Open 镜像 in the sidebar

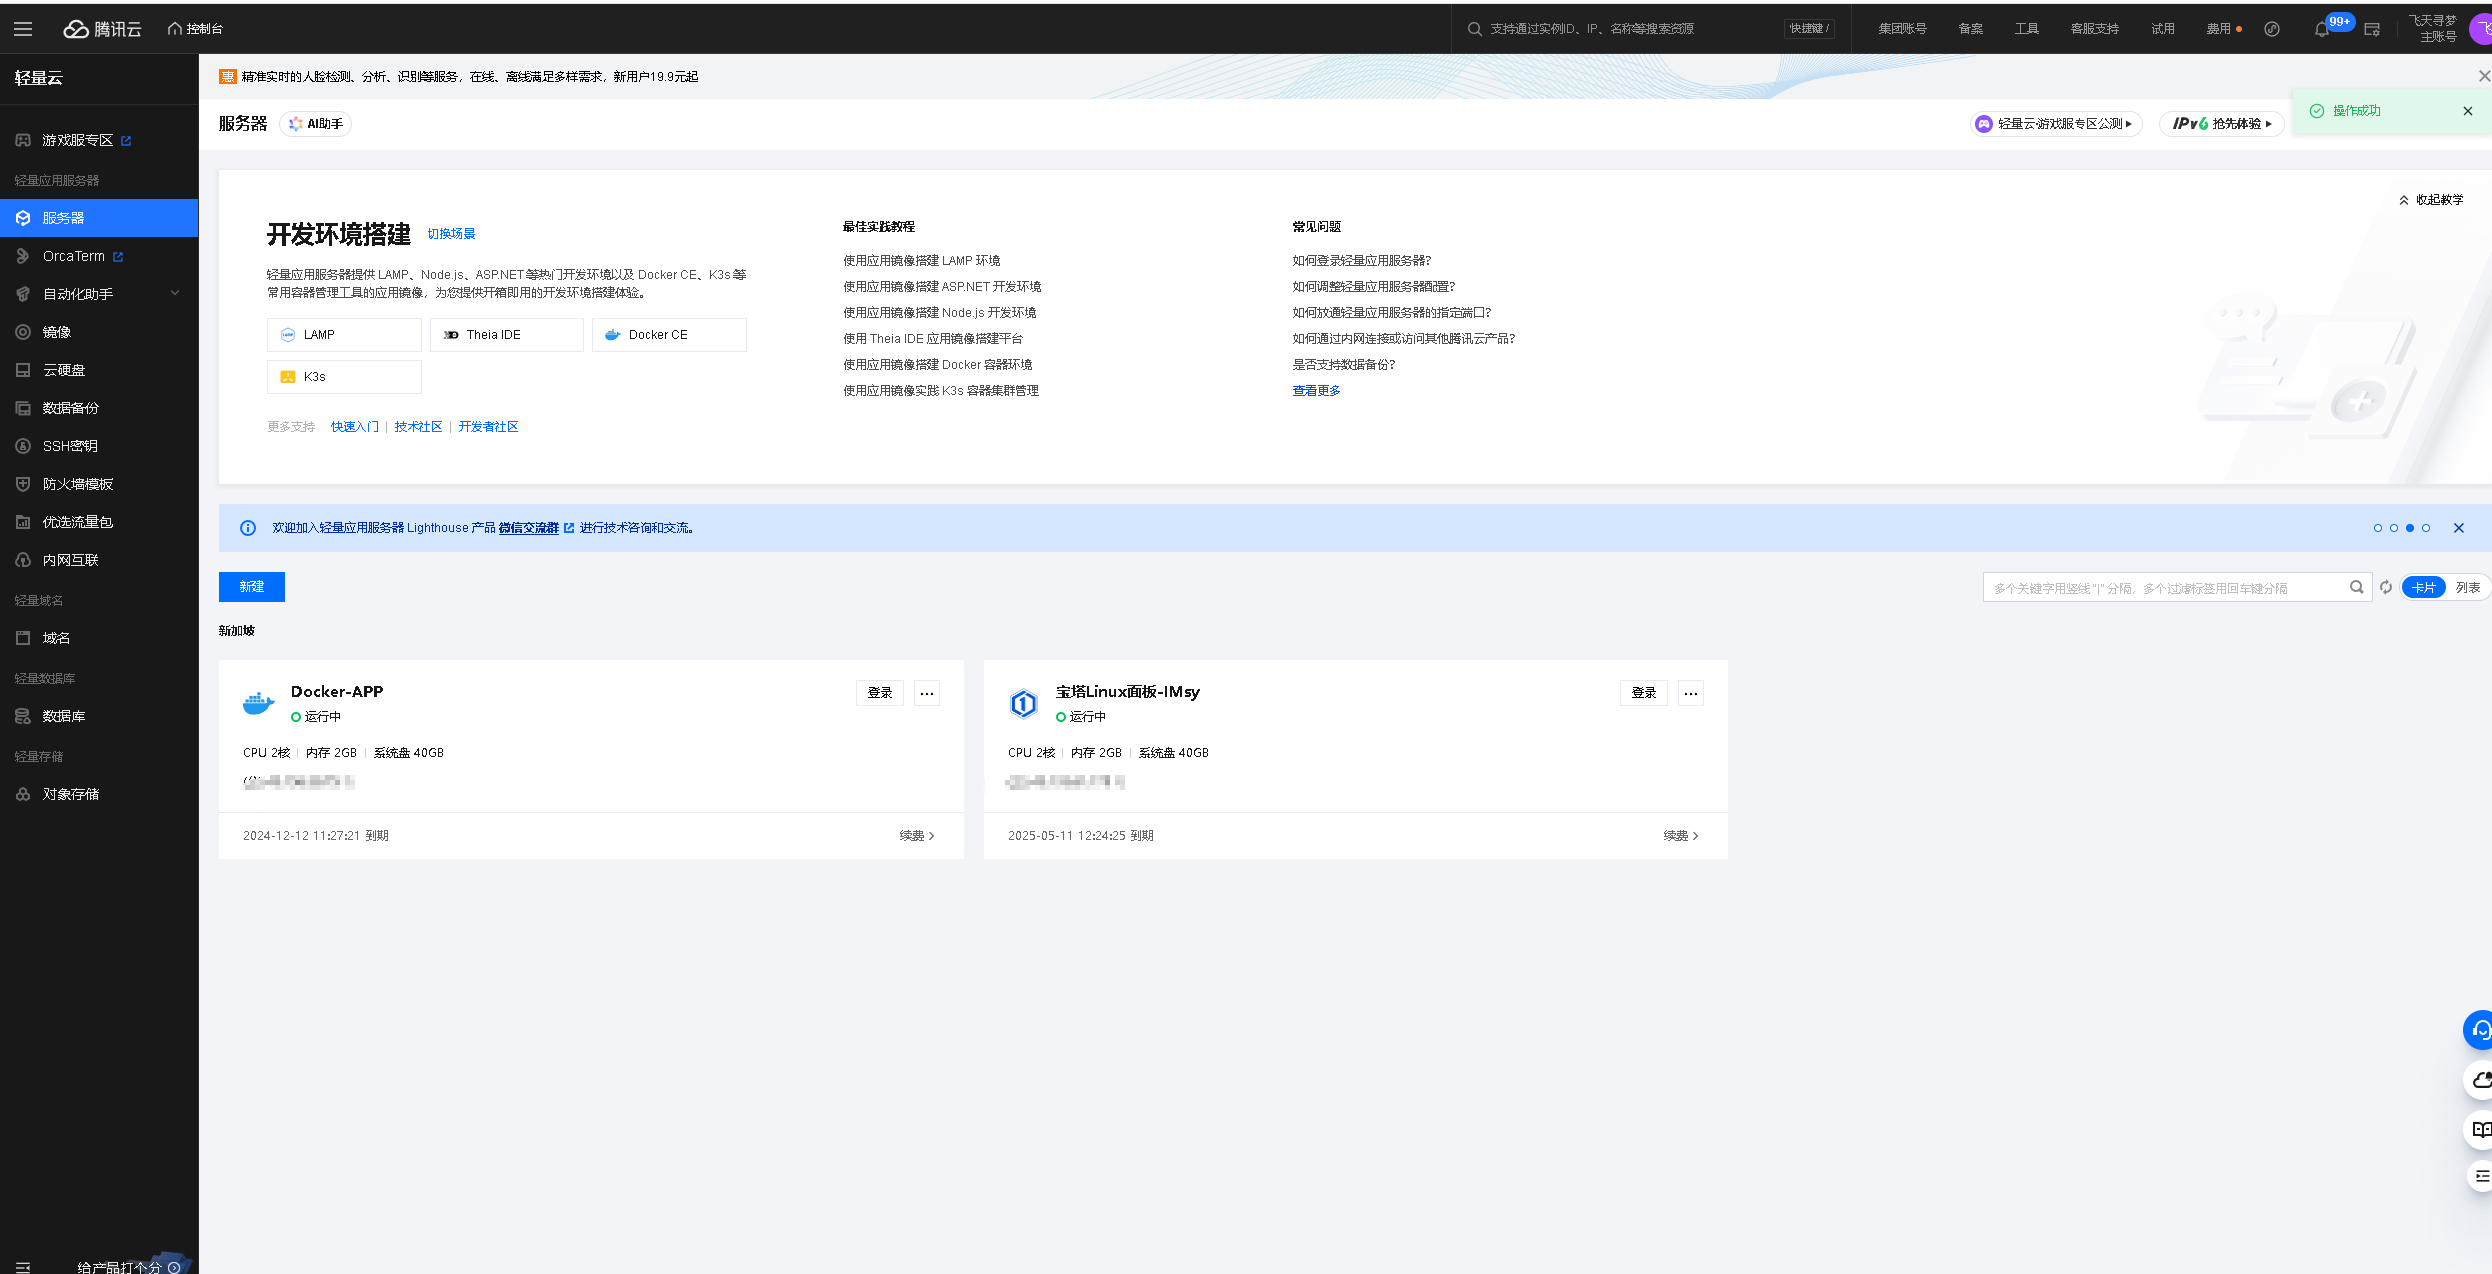coord(57,332)
